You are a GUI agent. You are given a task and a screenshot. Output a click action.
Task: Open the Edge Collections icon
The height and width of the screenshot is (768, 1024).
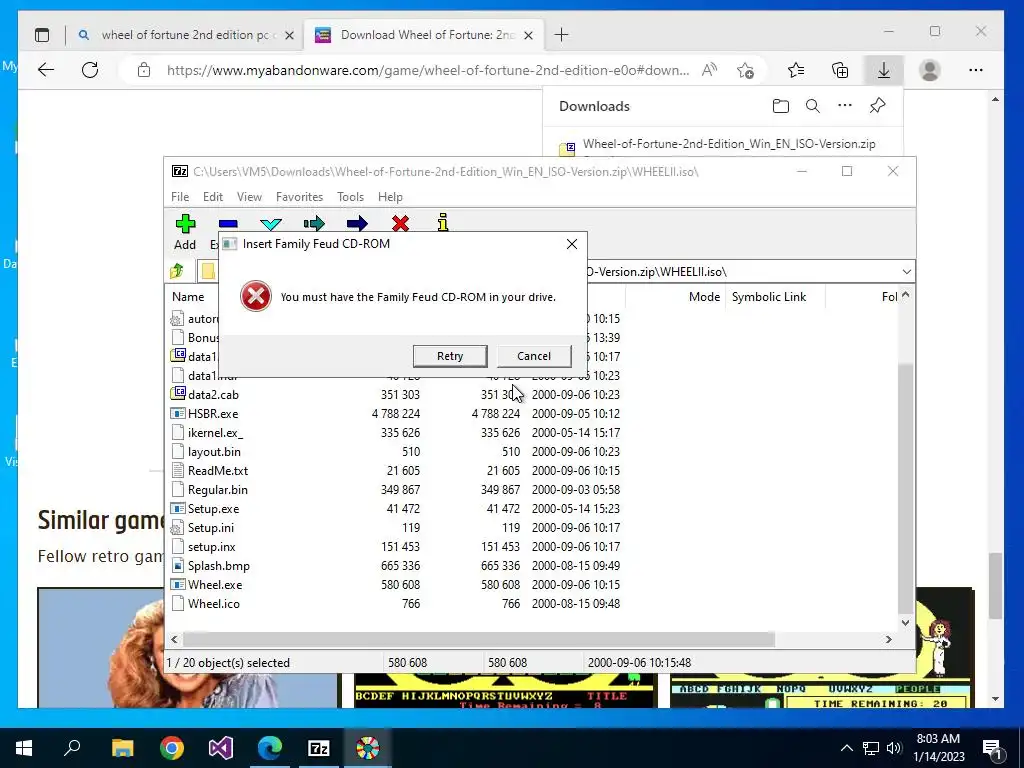(x=840, y=70)
